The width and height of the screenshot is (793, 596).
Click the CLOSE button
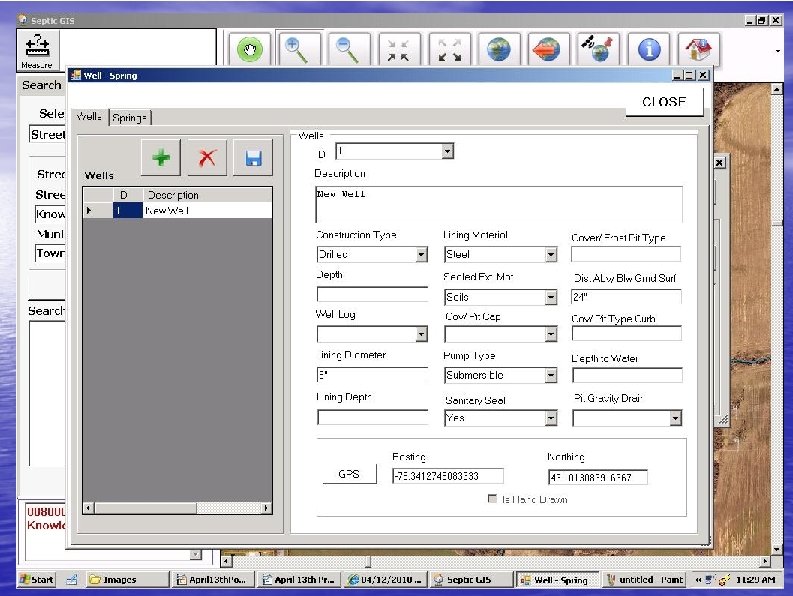pos(664,102)
